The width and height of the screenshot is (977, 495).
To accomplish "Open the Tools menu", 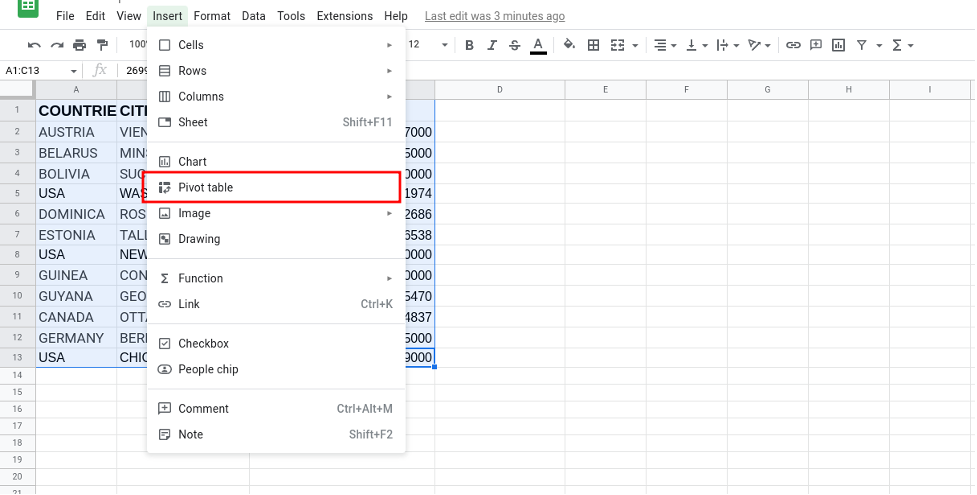I will tap(291, 16).
